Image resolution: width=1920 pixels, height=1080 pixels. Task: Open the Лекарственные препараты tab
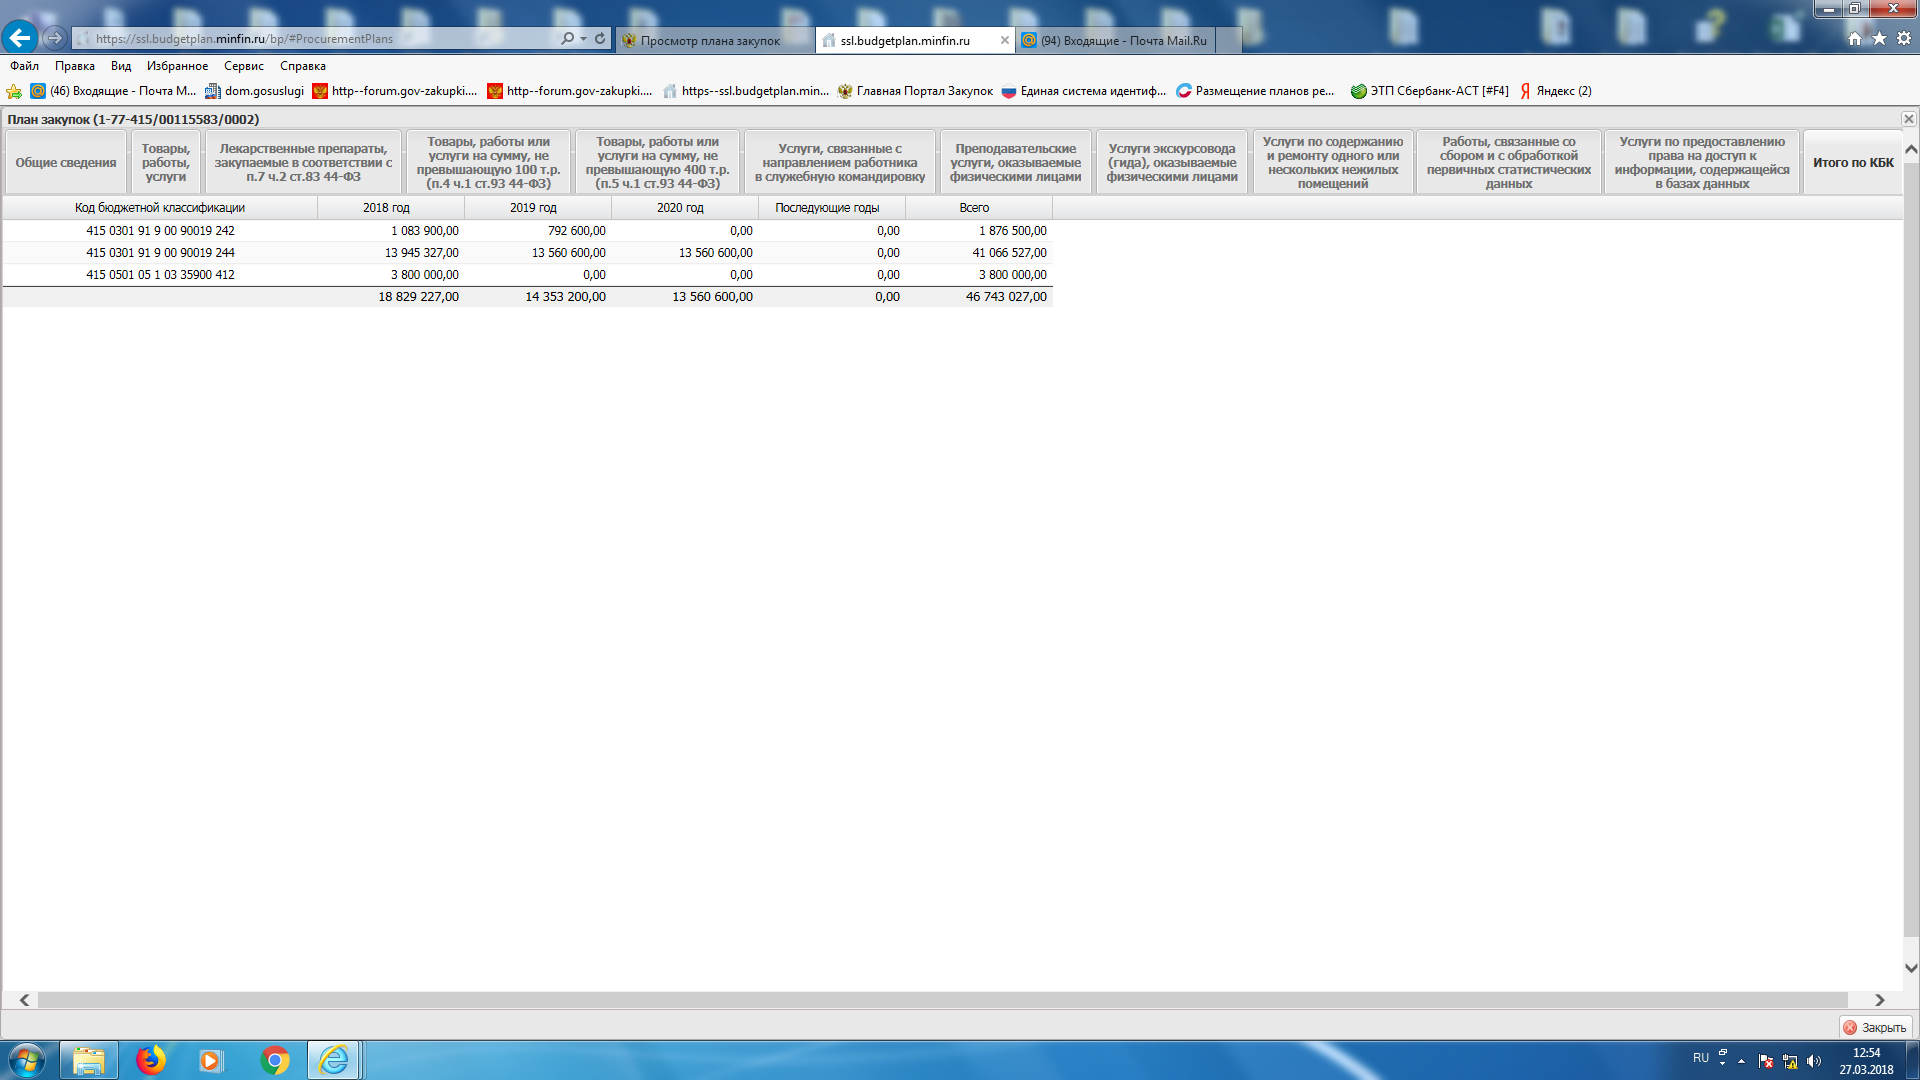point(303,162)
